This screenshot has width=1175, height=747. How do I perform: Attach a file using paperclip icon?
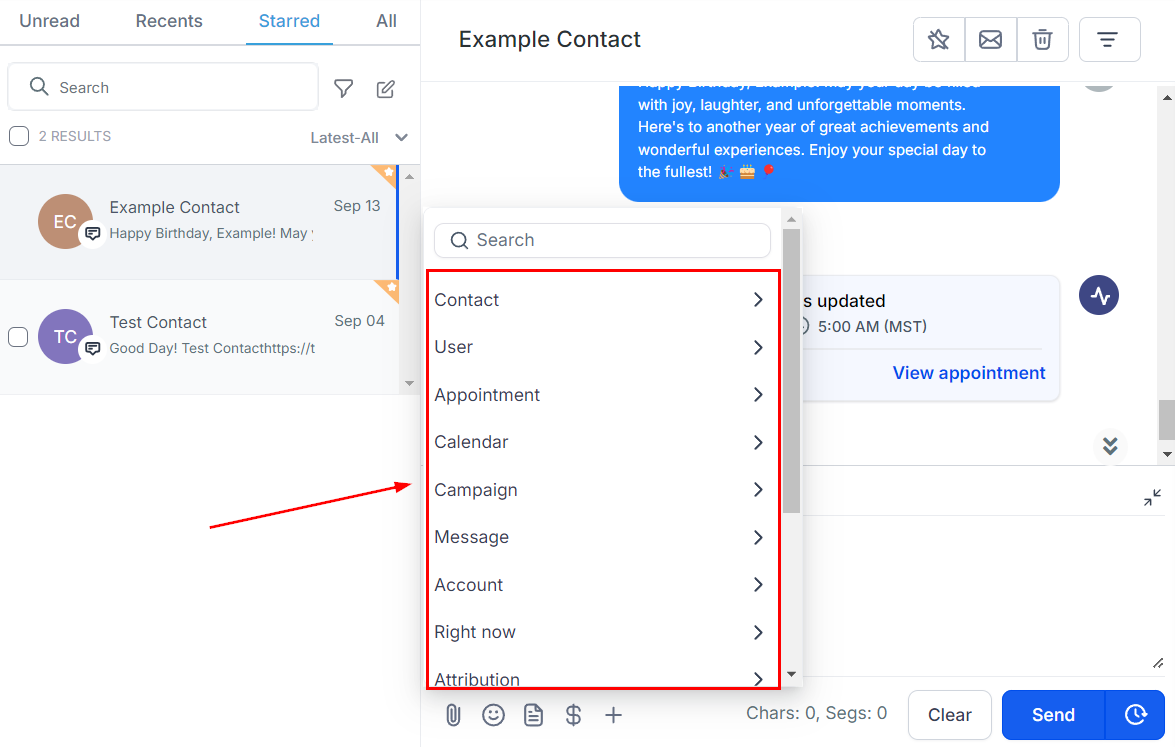(452, 715)
